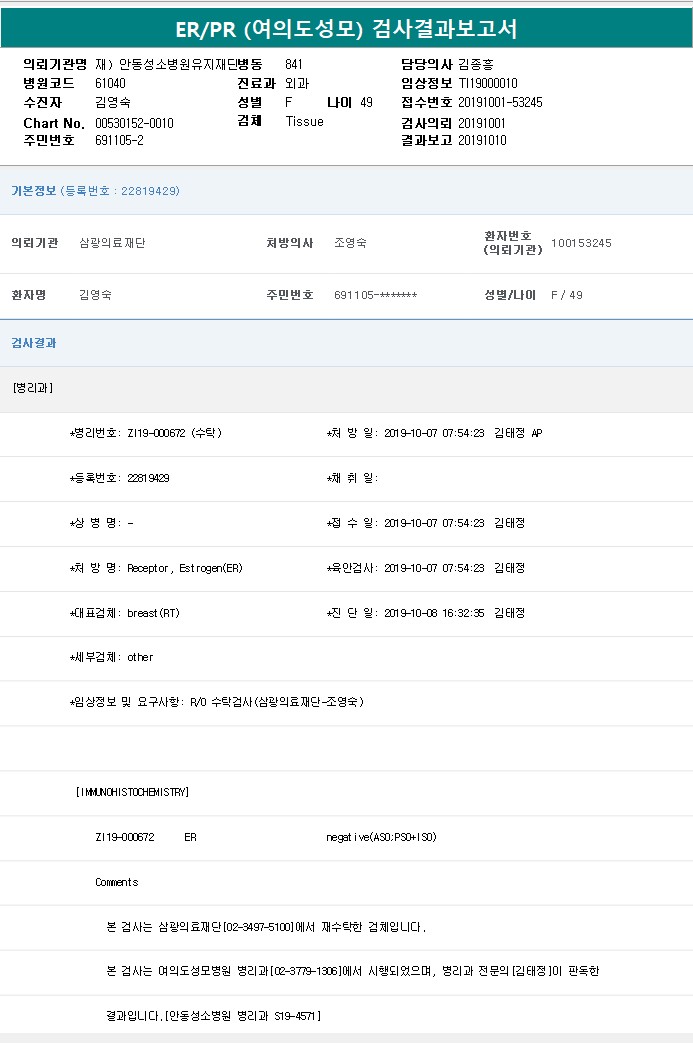
Task: Select the 'ER' test name cell
Action: (190, 837)
